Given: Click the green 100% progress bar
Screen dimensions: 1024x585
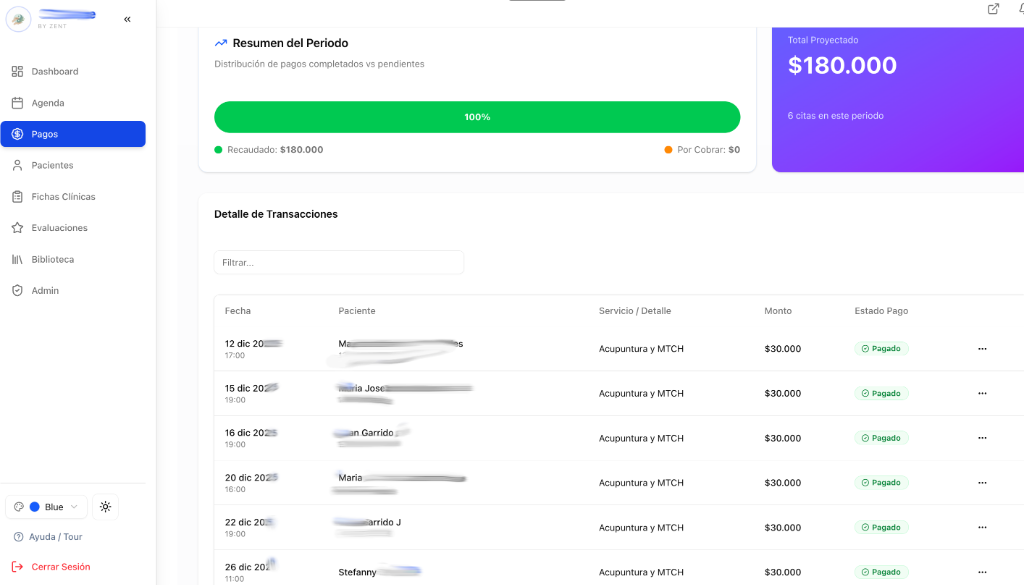Looking at the screenshot, I should pyautogui.click(x=477, y=117).
